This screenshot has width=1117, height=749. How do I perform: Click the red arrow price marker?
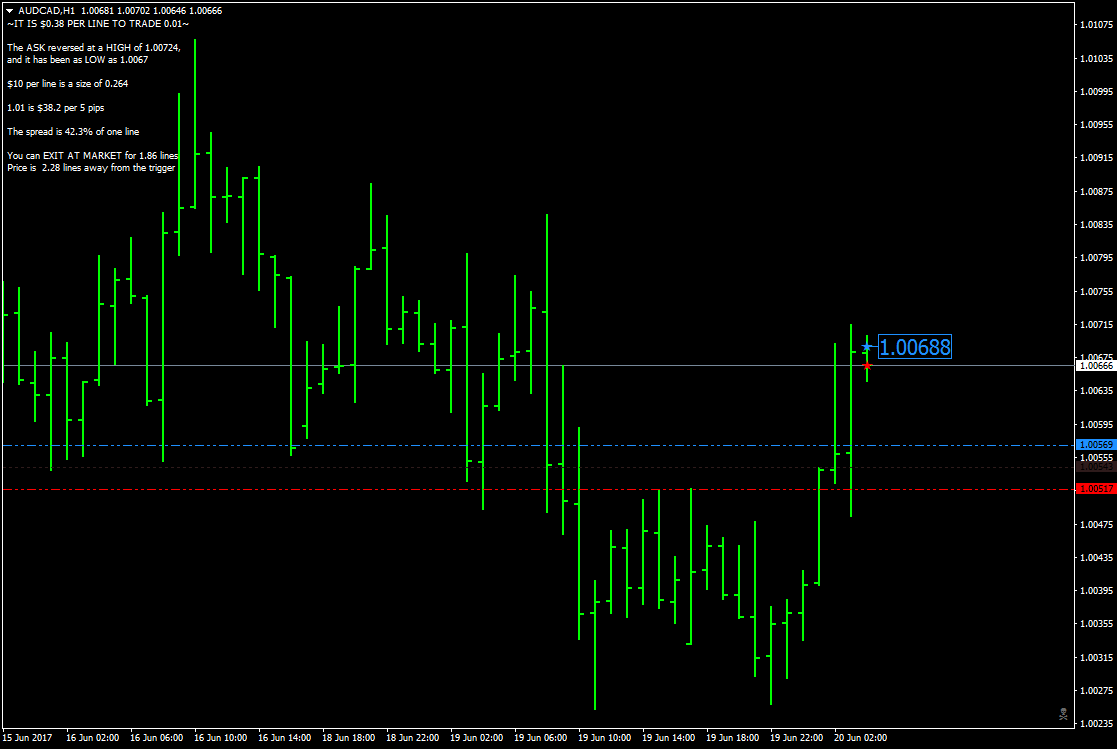tap(866, 368)
